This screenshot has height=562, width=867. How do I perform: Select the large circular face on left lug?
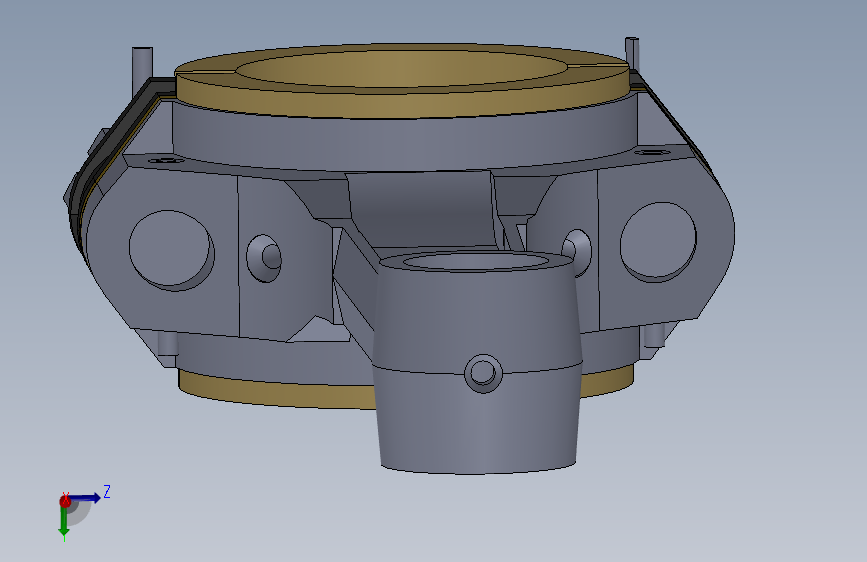coord(171,249)
